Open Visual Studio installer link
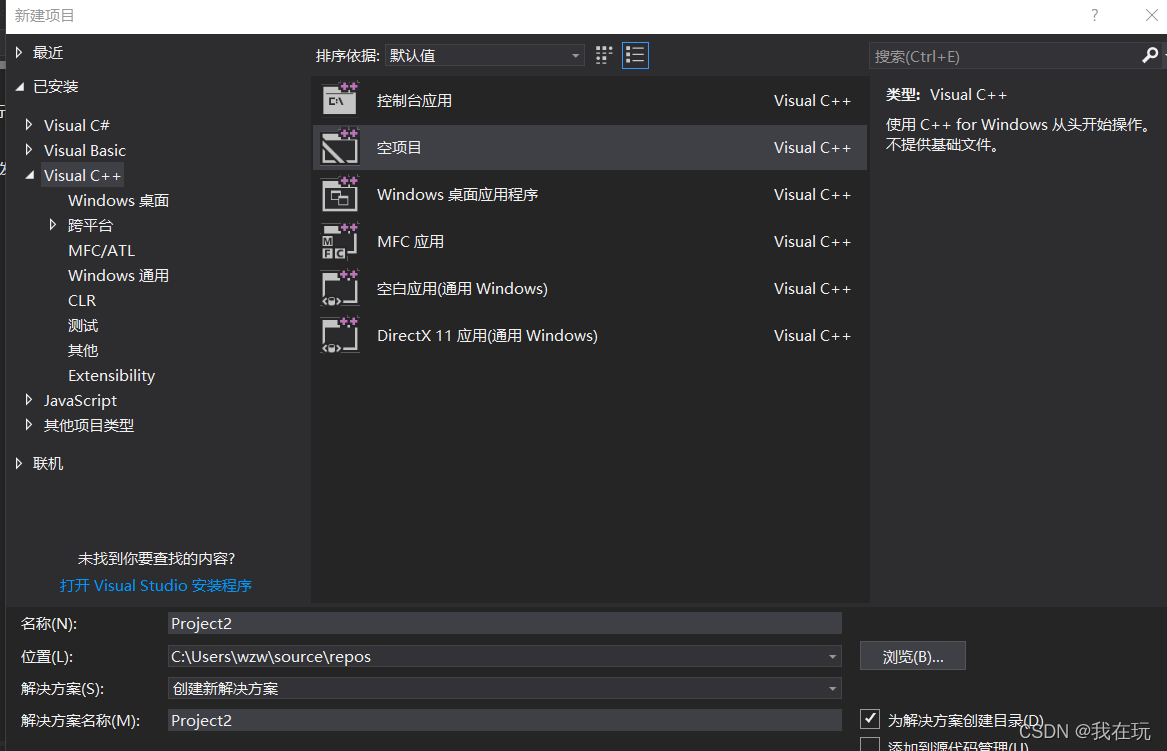The width and height of the screenshot is (1167, 751). tap(156, 585)
